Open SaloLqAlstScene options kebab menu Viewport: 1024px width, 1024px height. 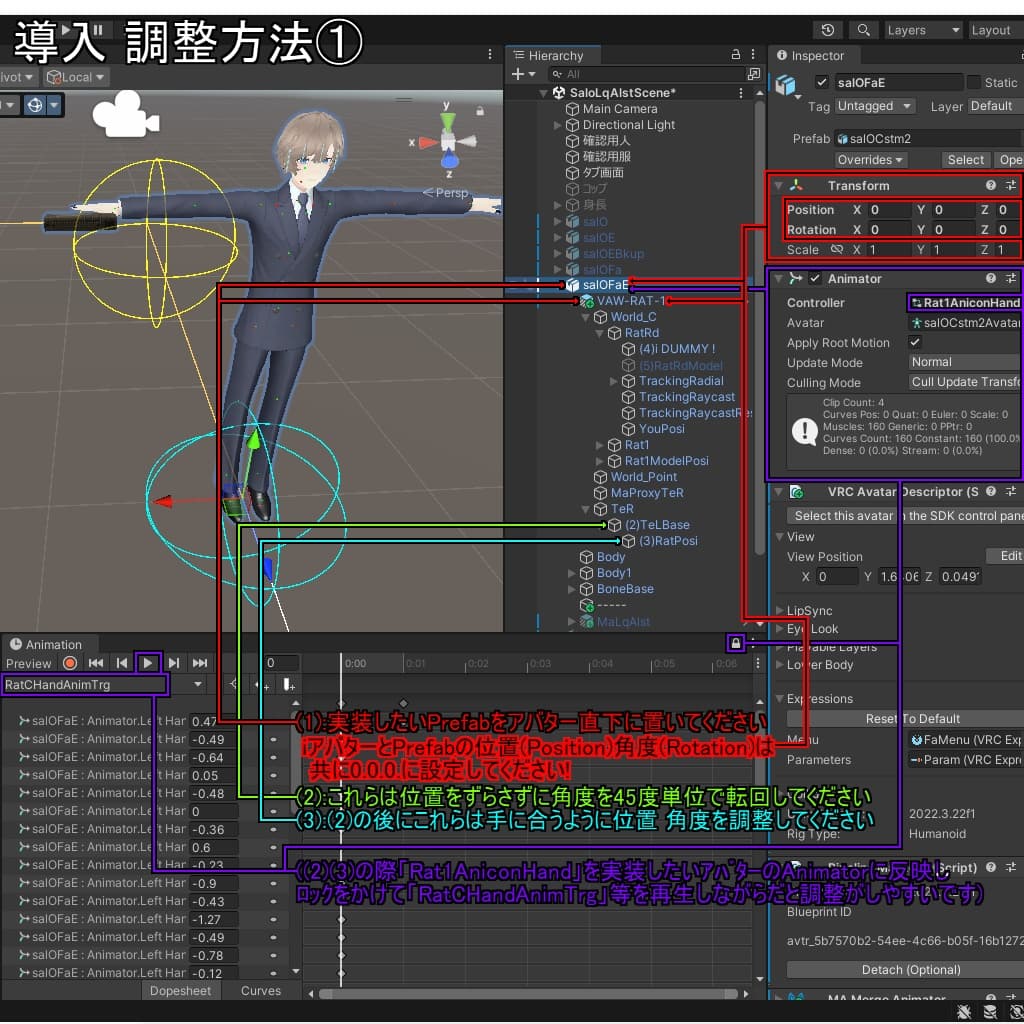pyautogui.click(x=741, y=93)
